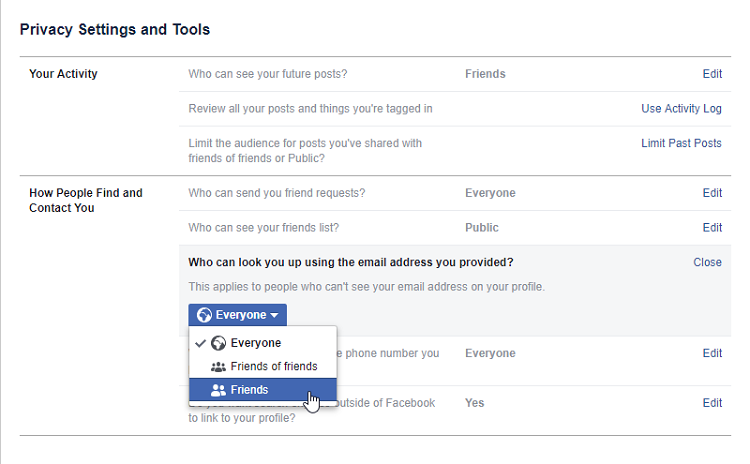Select Friends option in dropdown menu
The image size is (750, 464).
click(x=263, y=390)
